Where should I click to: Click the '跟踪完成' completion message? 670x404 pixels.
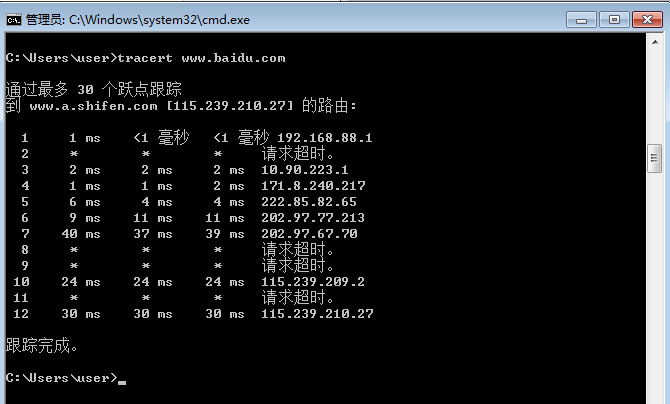[41, 346]
